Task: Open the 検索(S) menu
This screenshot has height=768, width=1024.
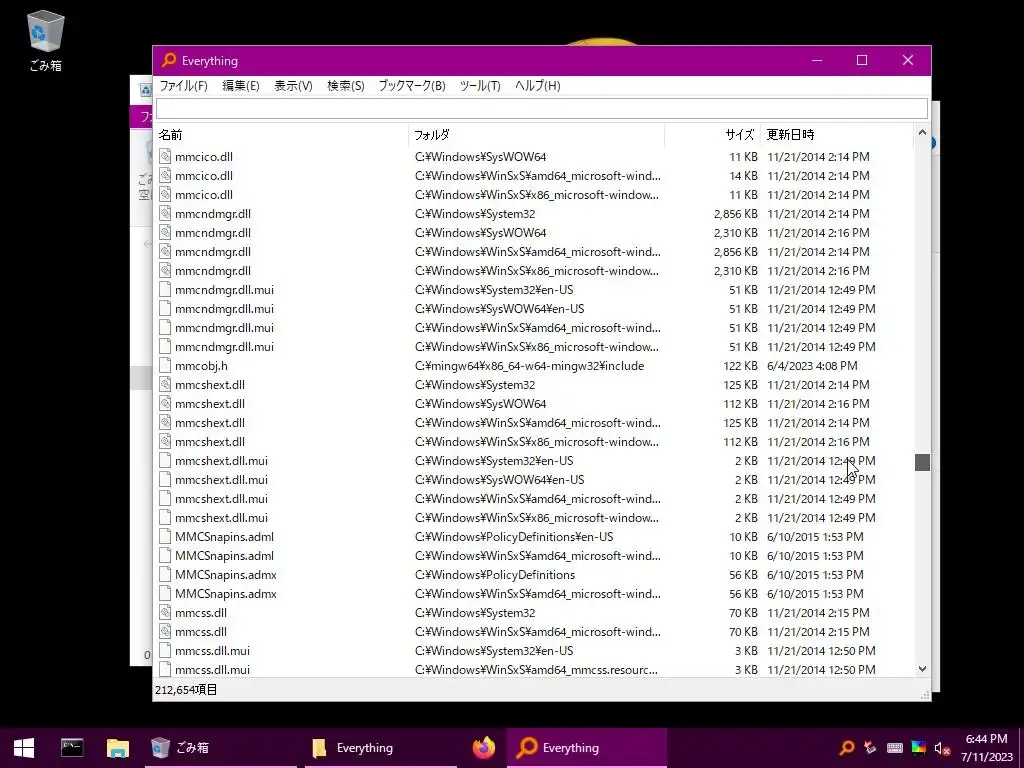Action: tap(345, 86)
